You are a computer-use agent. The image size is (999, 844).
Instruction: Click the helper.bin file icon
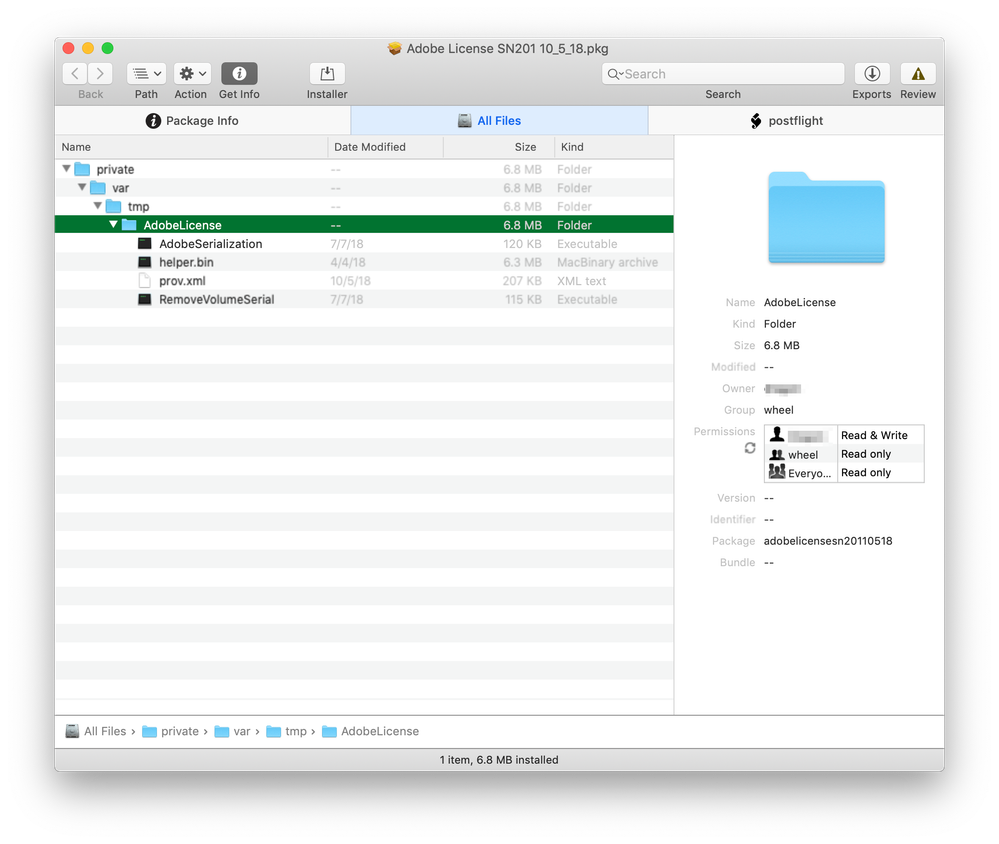point(145,262)
